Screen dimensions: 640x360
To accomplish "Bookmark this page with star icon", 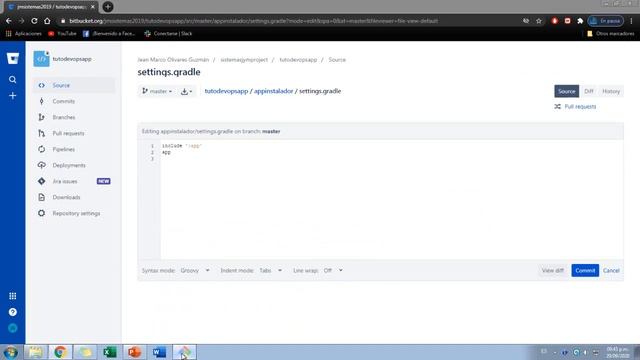I will coord(539,21).
